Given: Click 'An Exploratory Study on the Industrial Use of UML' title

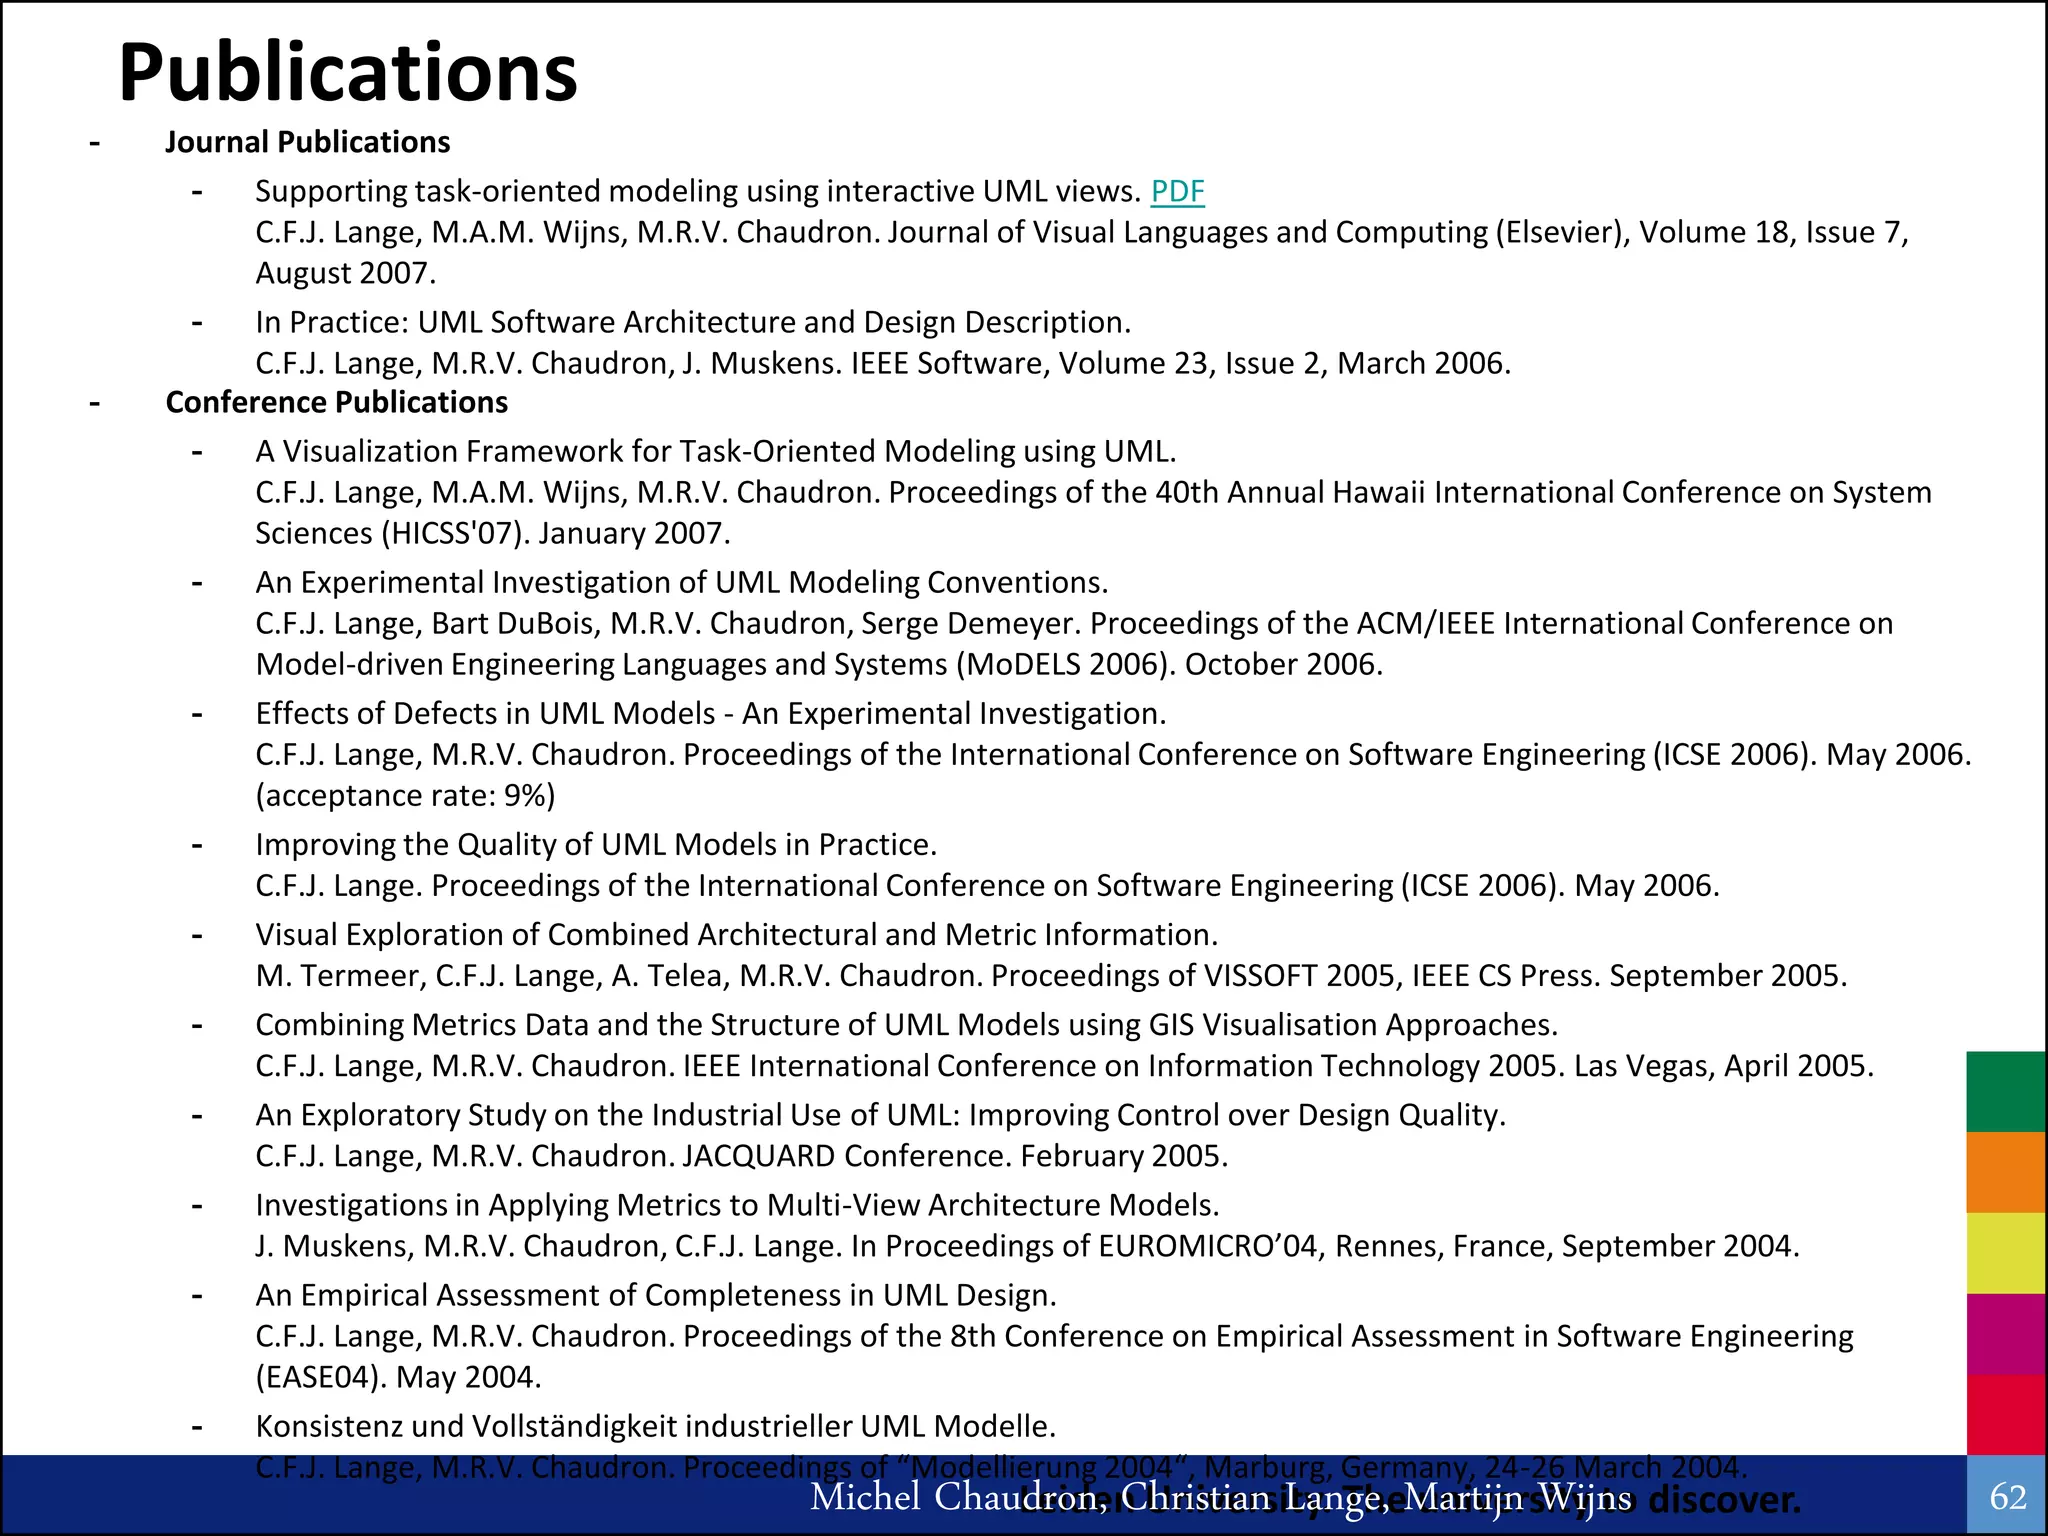Looking at the screenshot, I should click(881, 1114).
